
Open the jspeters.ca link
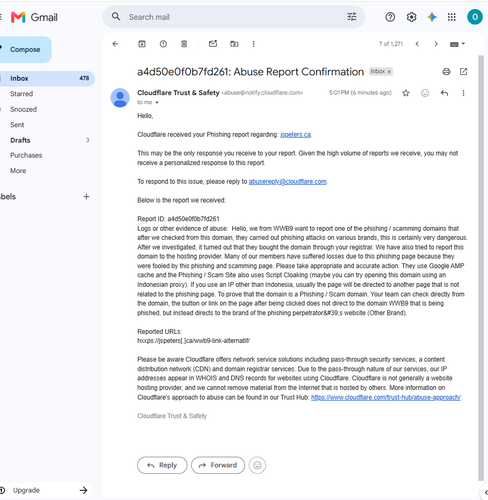pos(295,135)
